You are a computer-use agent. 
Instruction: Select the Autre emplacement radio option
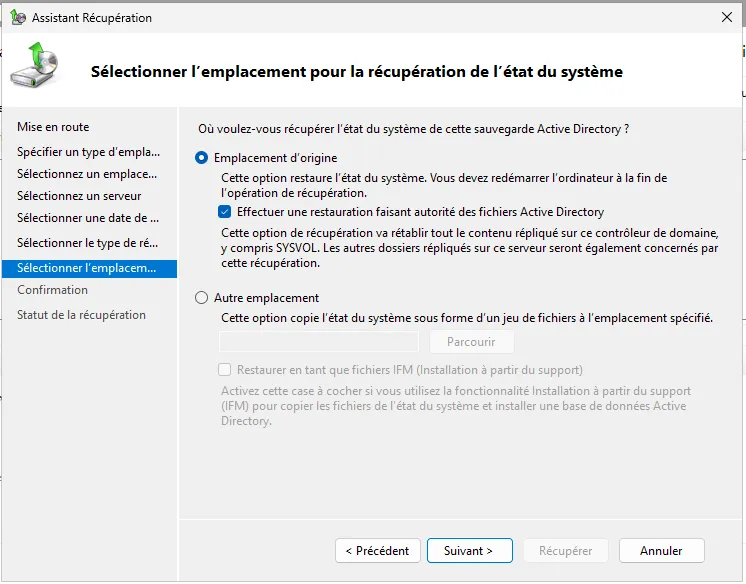tap(202, 298)
